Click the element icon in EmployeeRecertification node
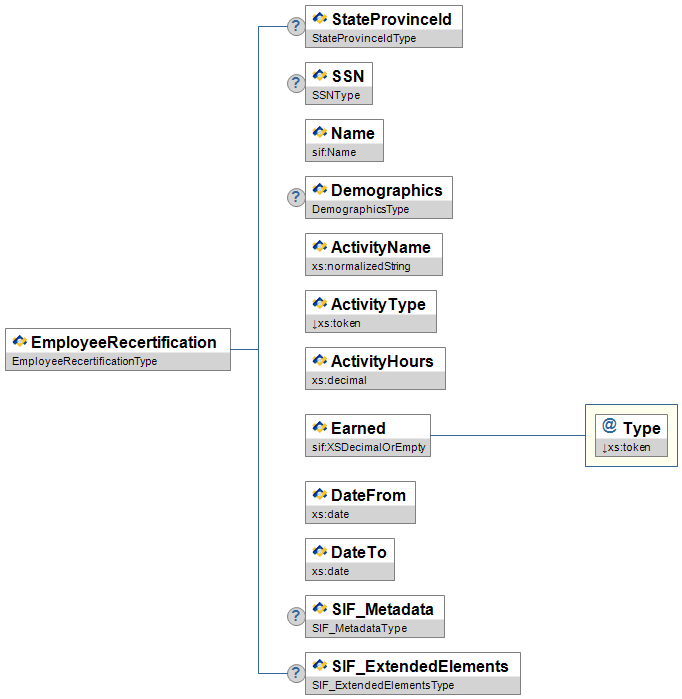Viewport: 682px width, 699px height. pos(20,342)
